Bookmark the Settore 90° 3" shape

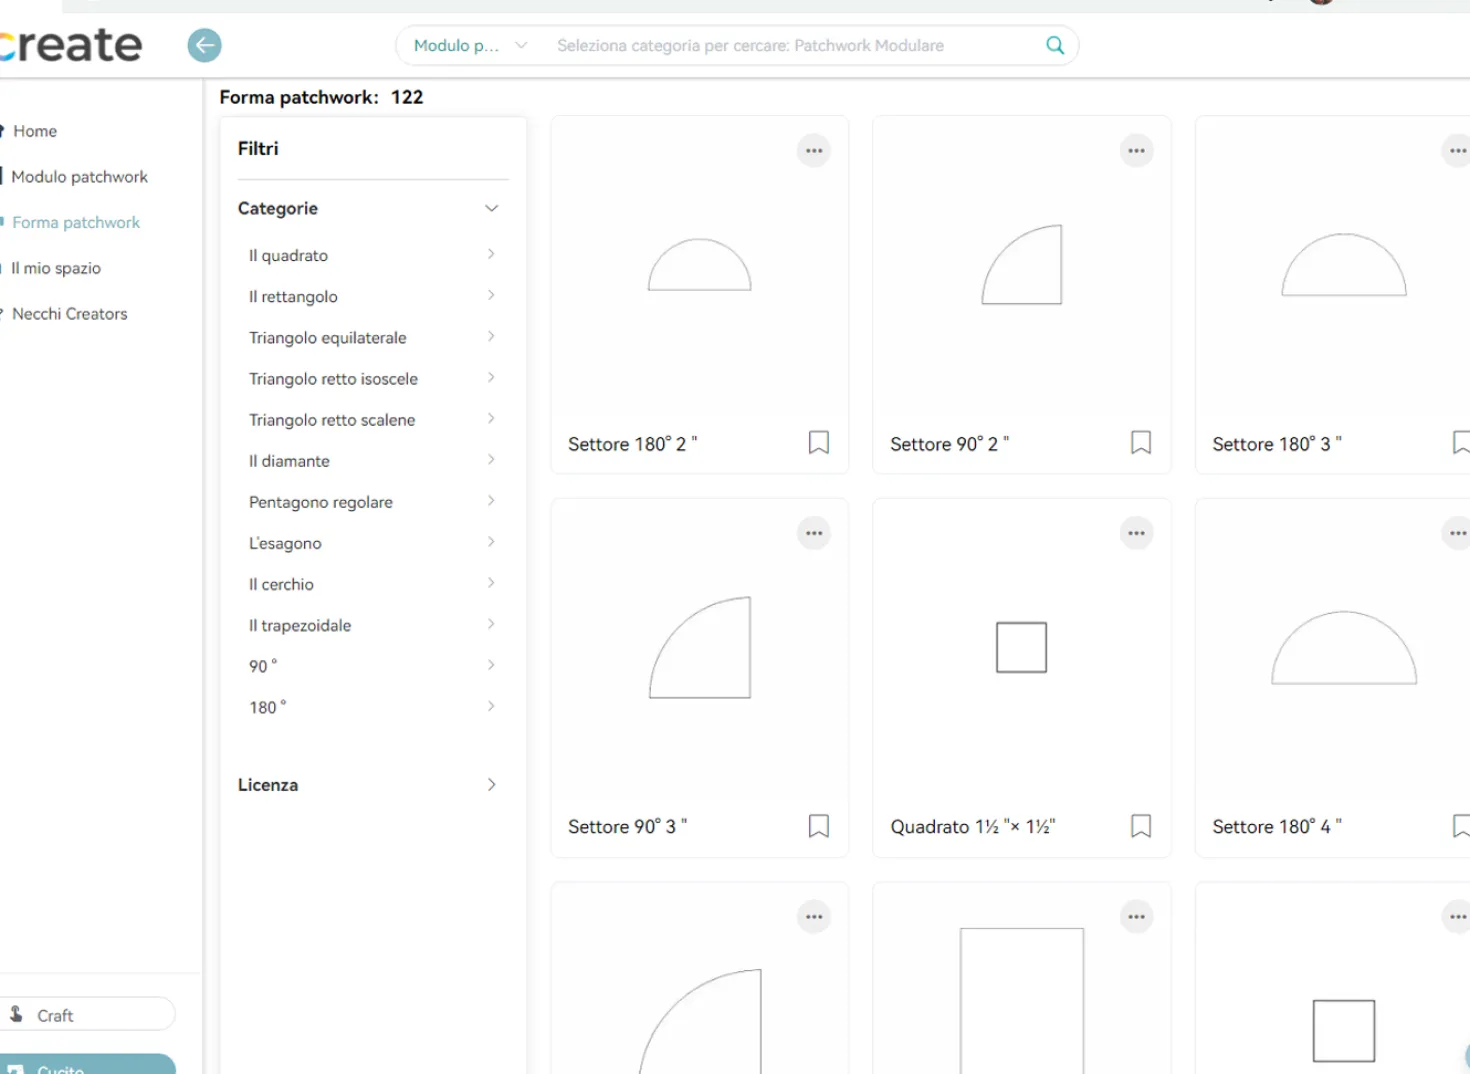819,826
